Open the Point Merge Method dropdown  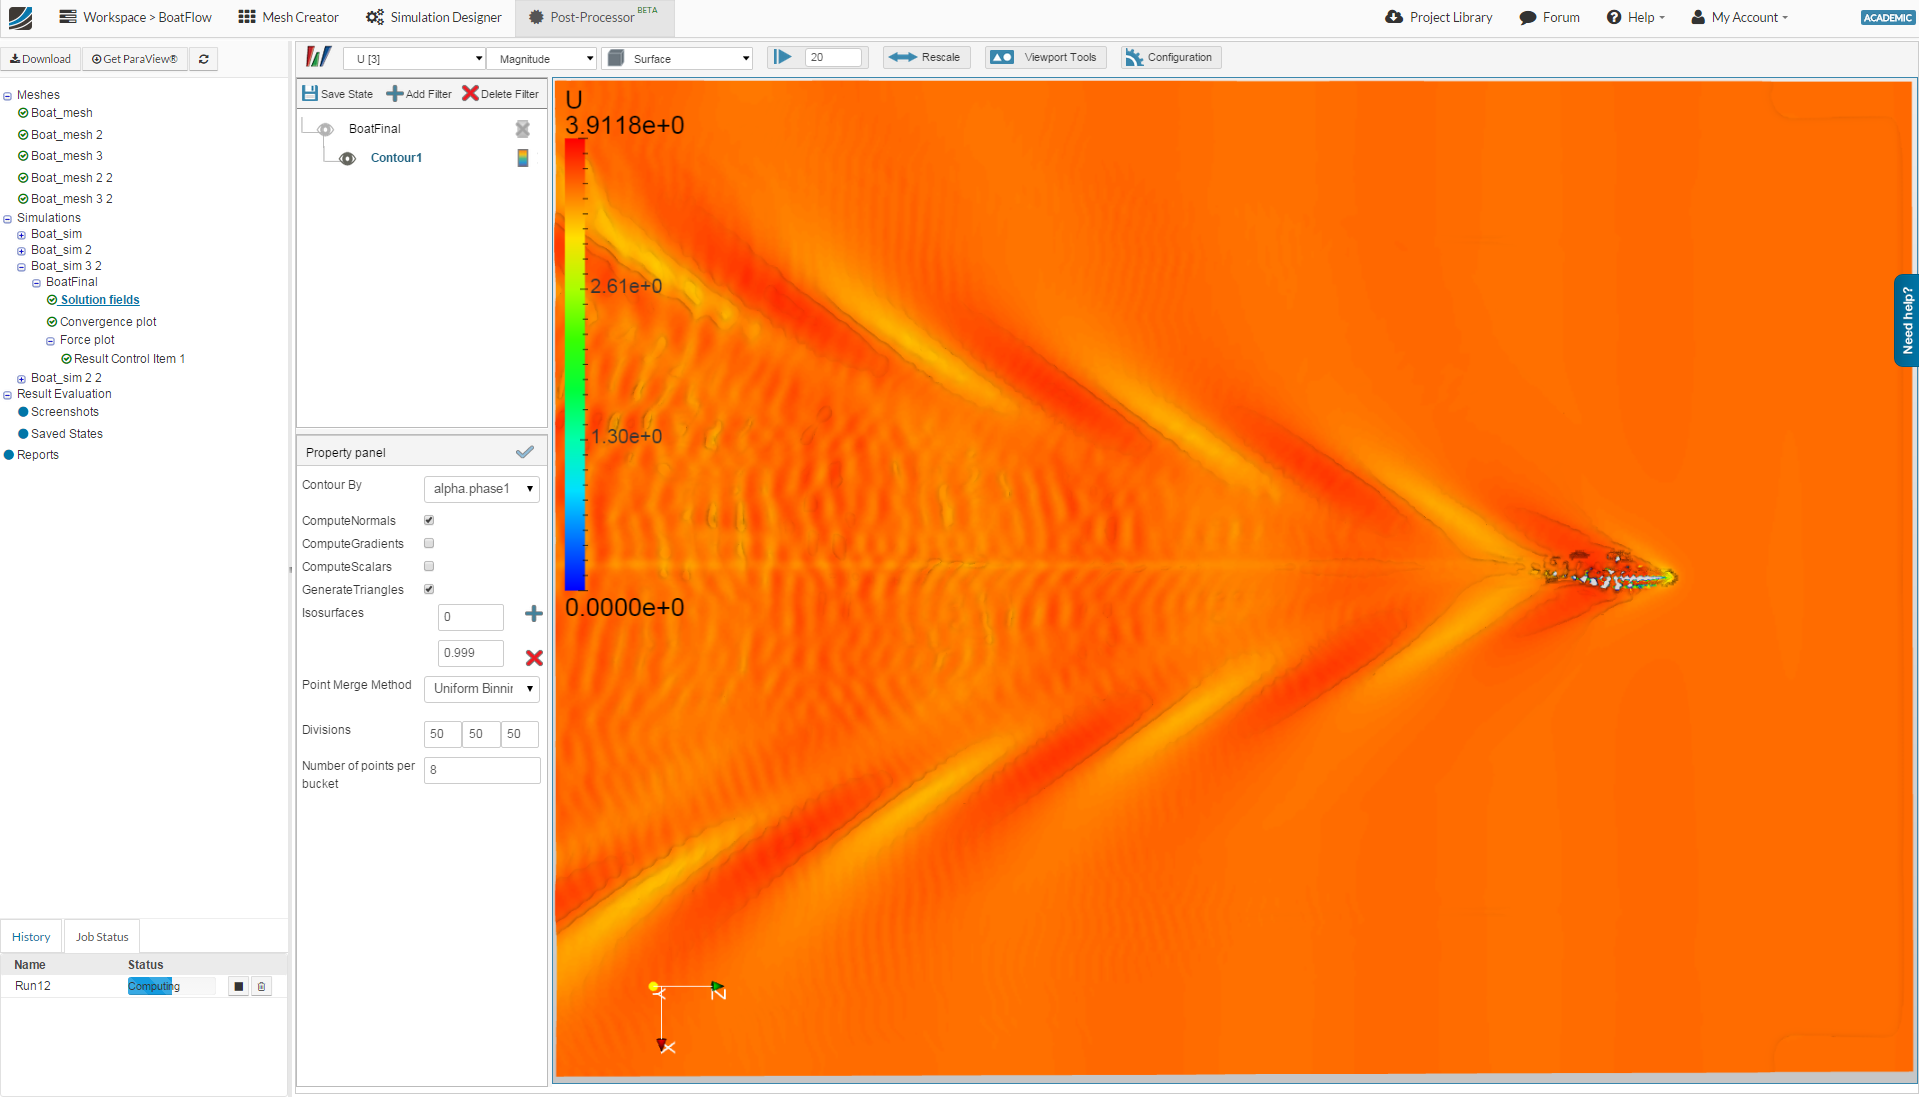click(482, 689)
